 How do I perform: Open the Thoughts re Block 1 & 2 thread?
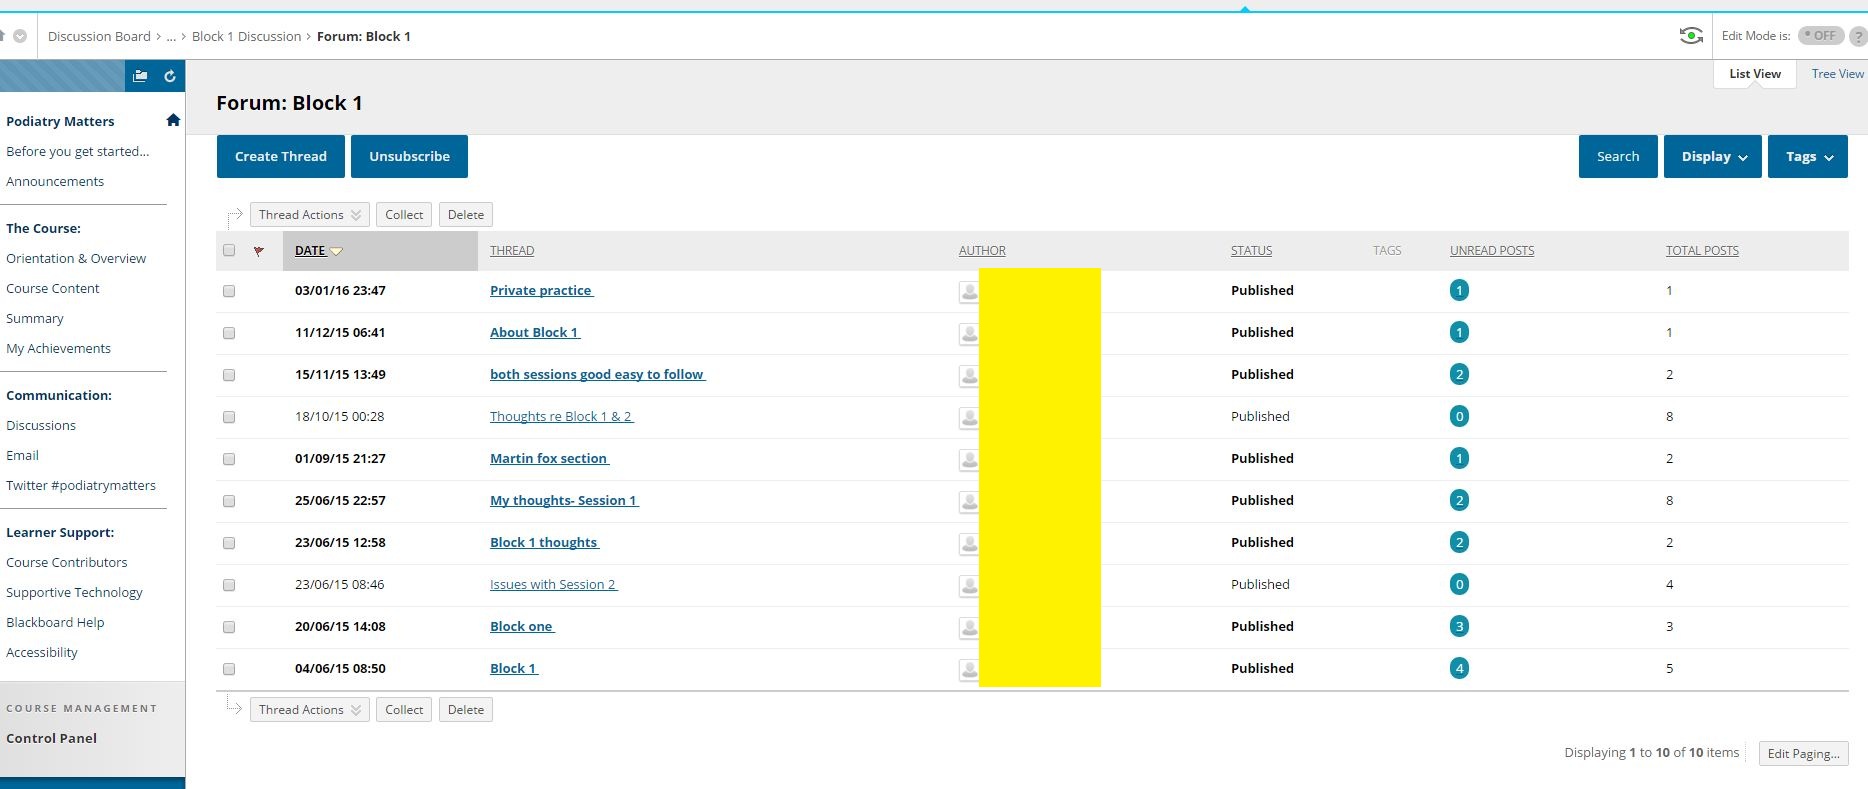pos(560,417)
